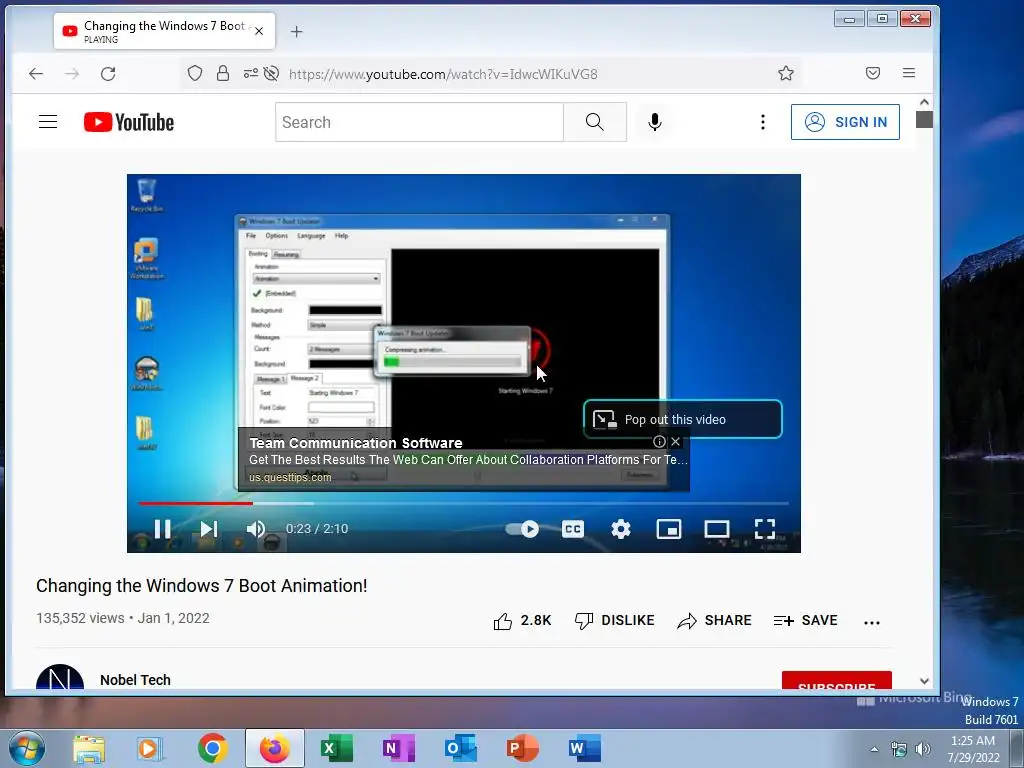Screen dimensions: 1024x768
Task: Open the YouTube guide hamburger menu
Action: tap(48, 122)
